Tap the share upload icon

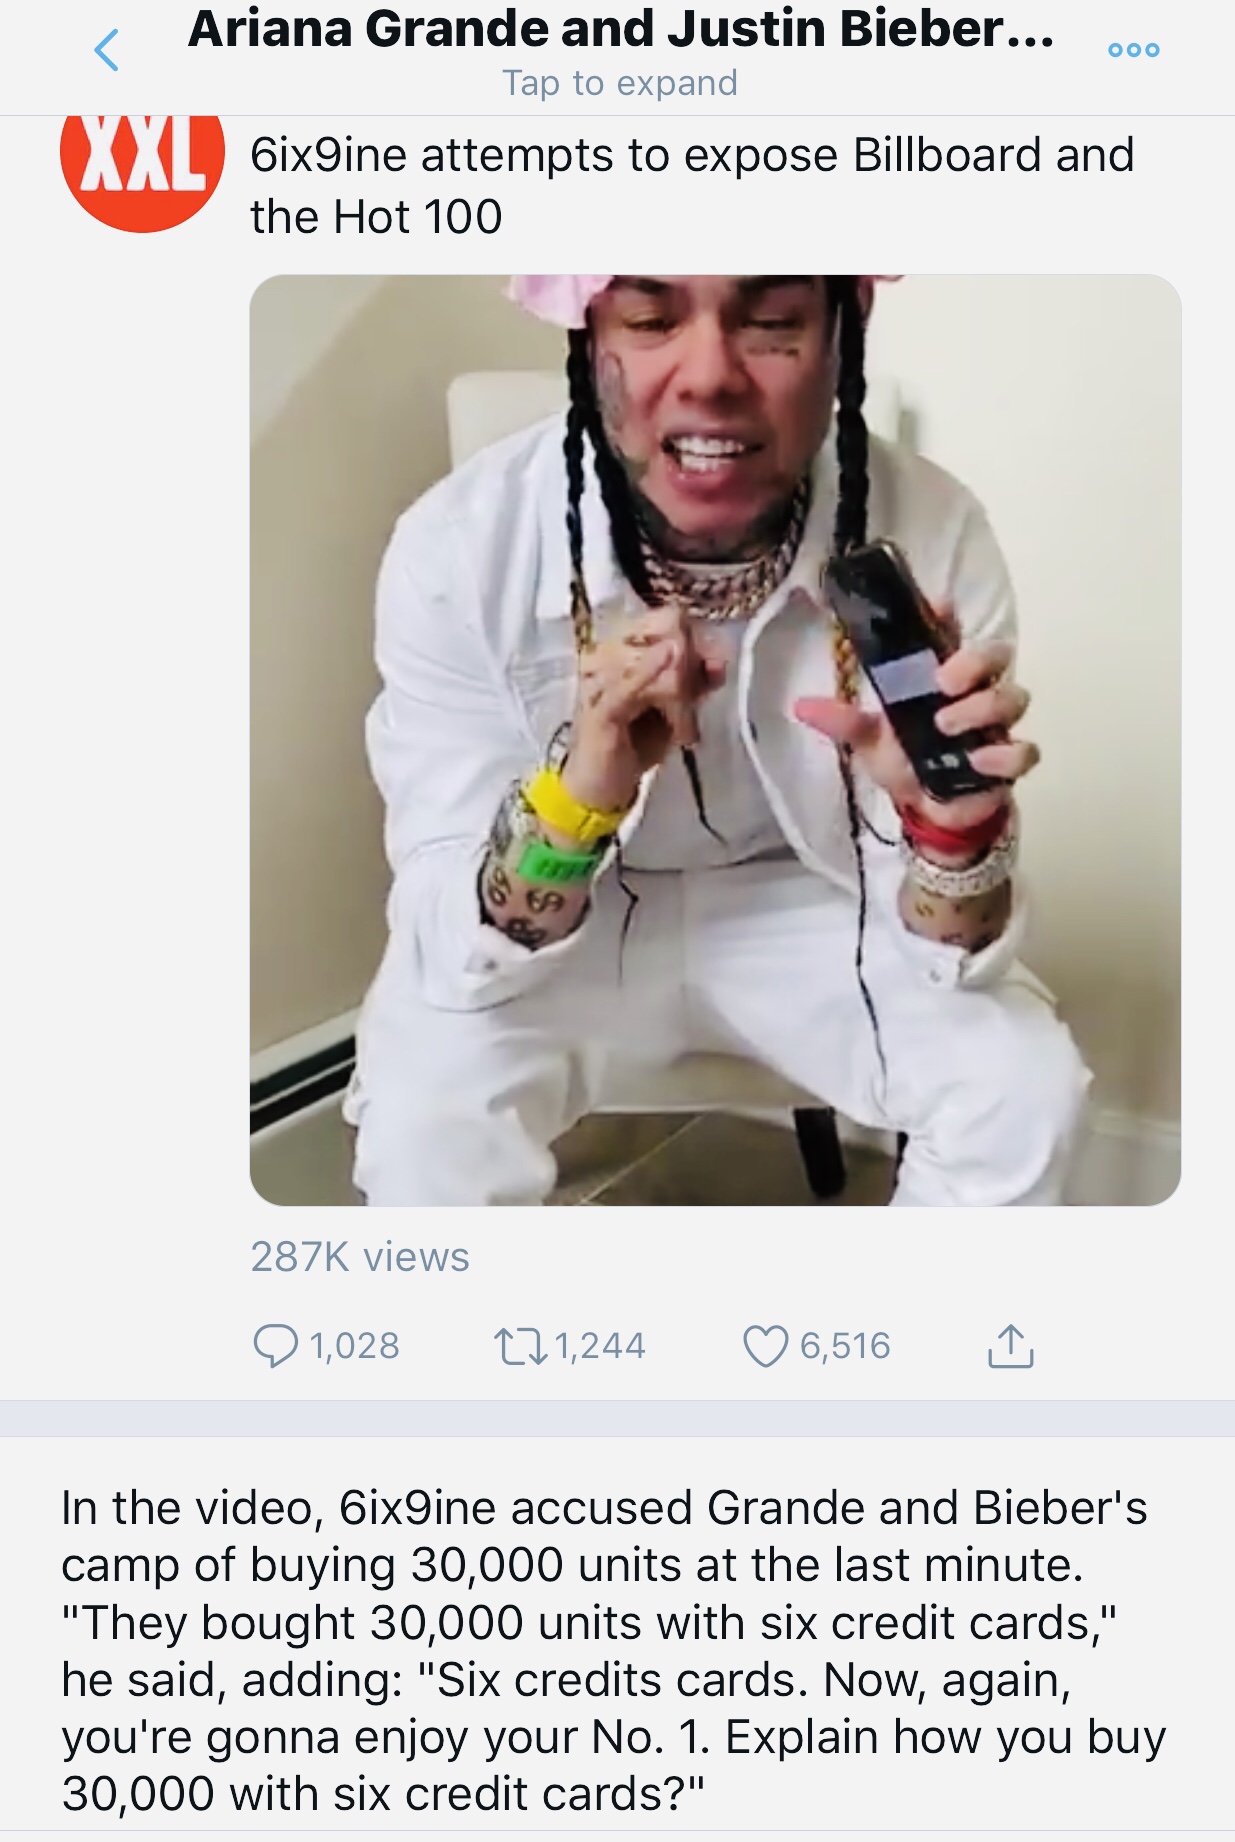(x=1010, y=1346)
